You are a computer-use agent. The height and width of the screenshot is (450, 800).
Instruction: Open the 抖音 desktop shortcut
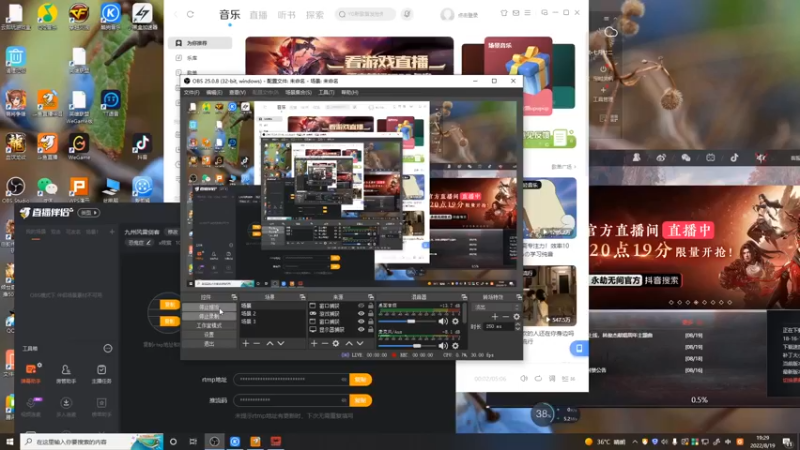(x=142, y=147)
